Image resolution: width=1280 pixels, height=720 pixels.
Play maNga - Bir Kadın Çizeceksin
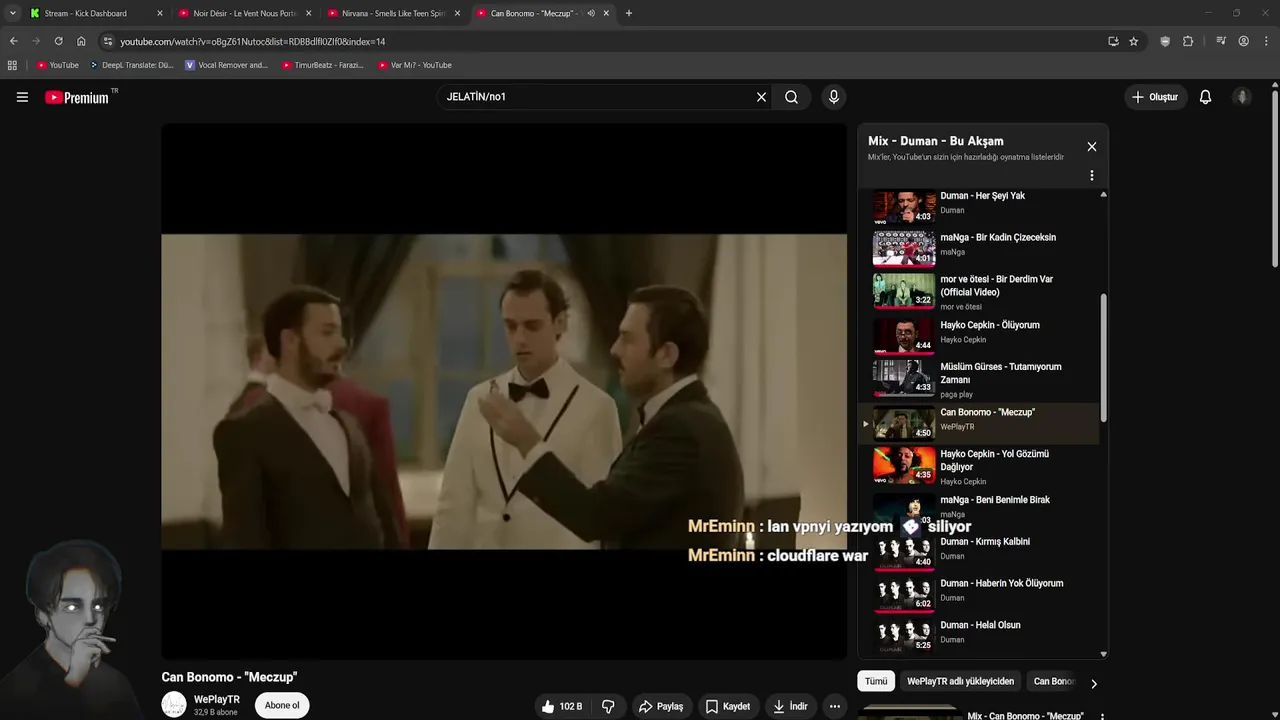(979, 249)
